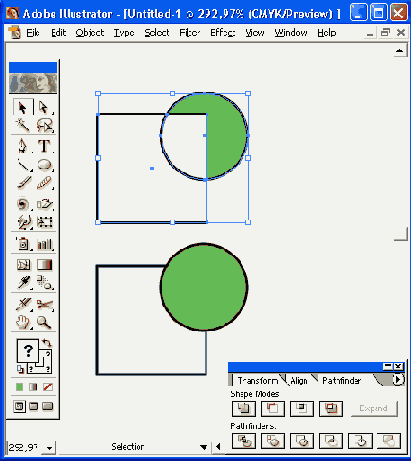Viewport: 411px width, 461px height.
Task: Switch to the Transform tab
Action: tap(258, 380)
